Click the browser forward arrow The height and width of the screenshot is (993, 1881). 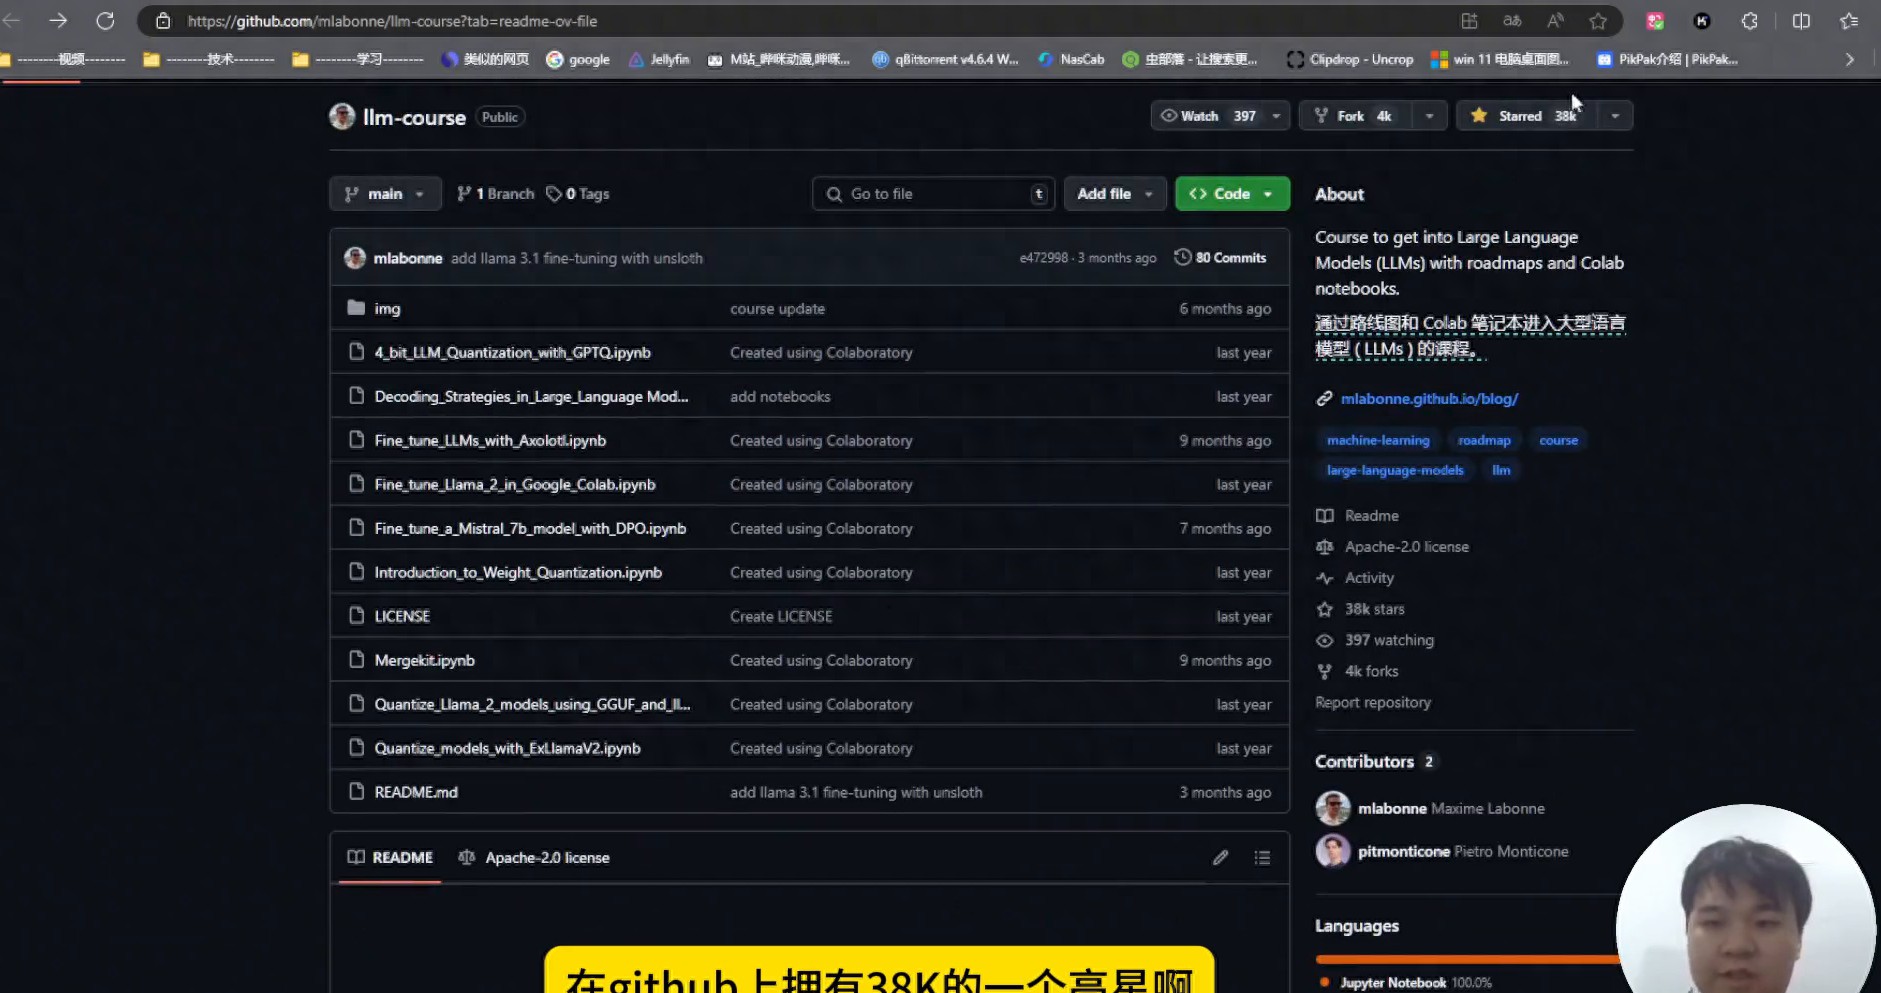(58, 20)
